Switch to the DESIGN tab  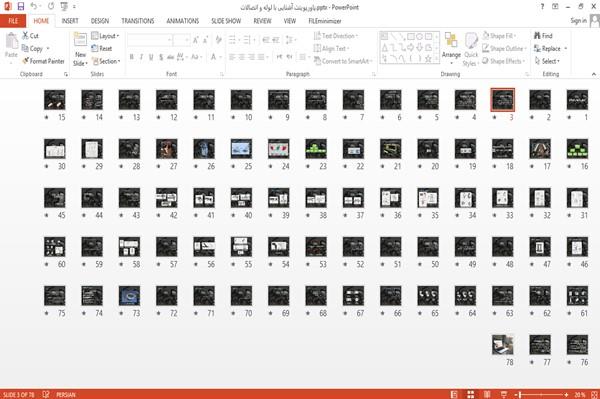(100, 21)
